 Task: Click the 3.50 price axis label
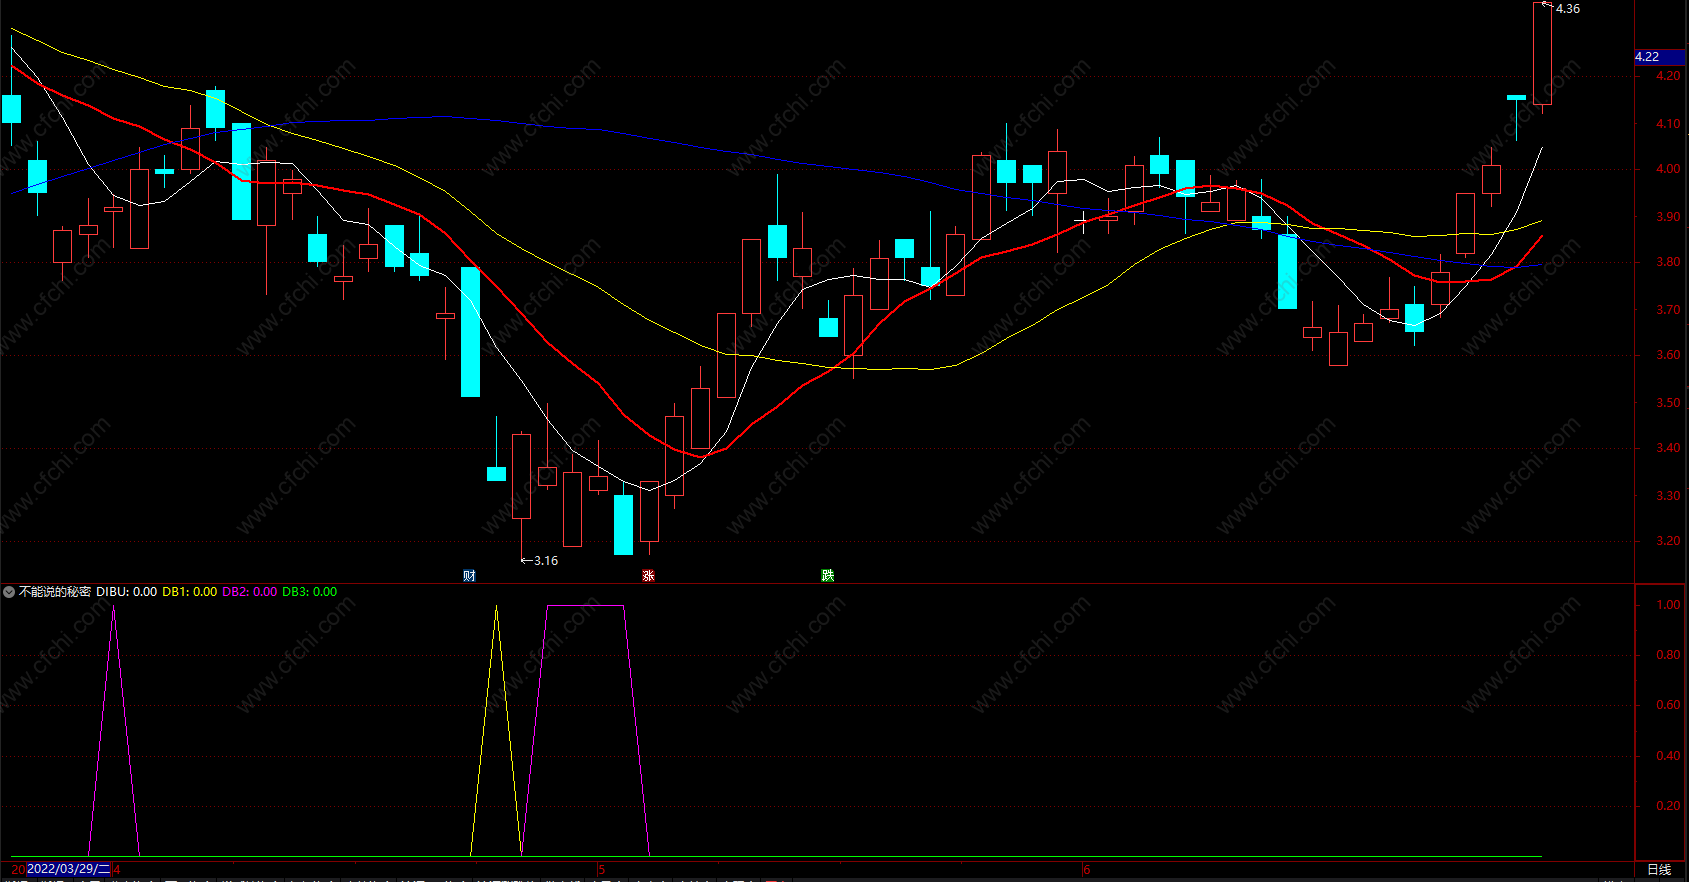point(1668,403)
